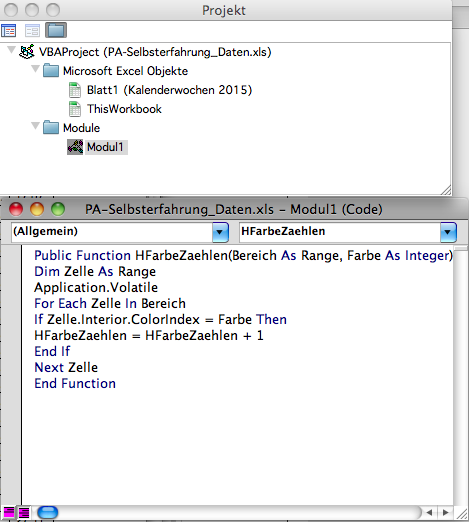
Task: Switch to procedure view button
Action: click(8, 512)
